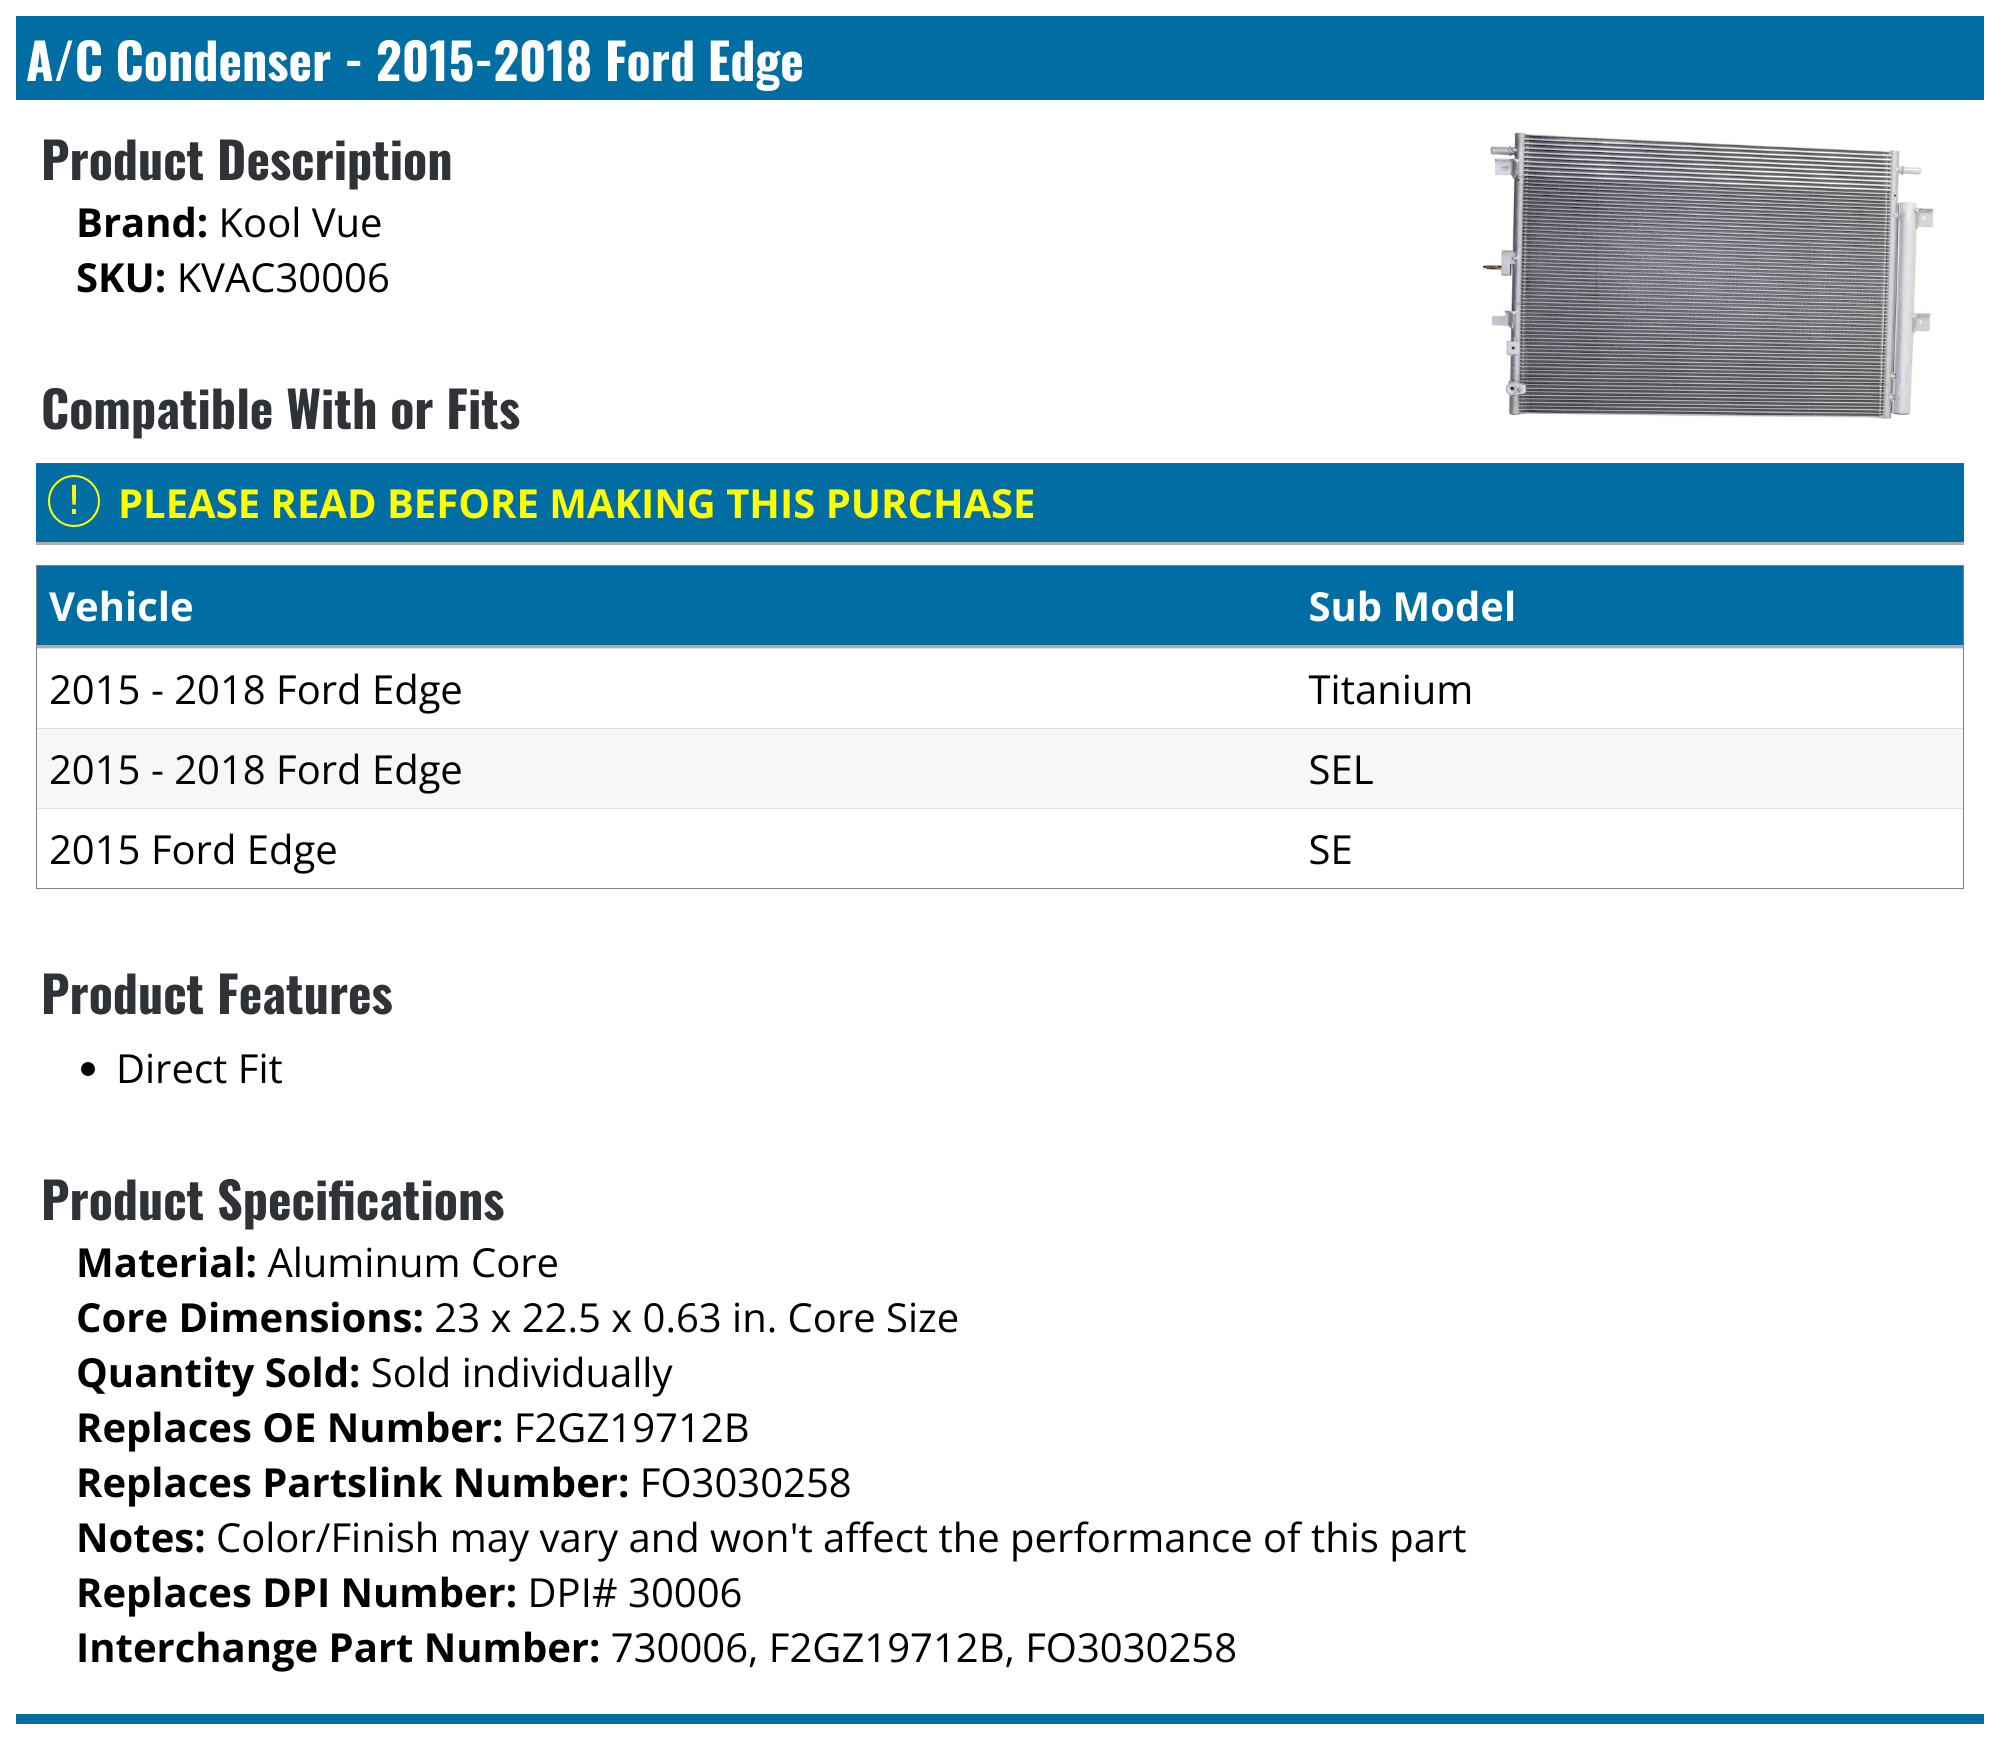Image resolution: width=2000 pixels, height=1740 pixels.
Task: Click the A/C condenser product image
Action: tap(1708, 275)
